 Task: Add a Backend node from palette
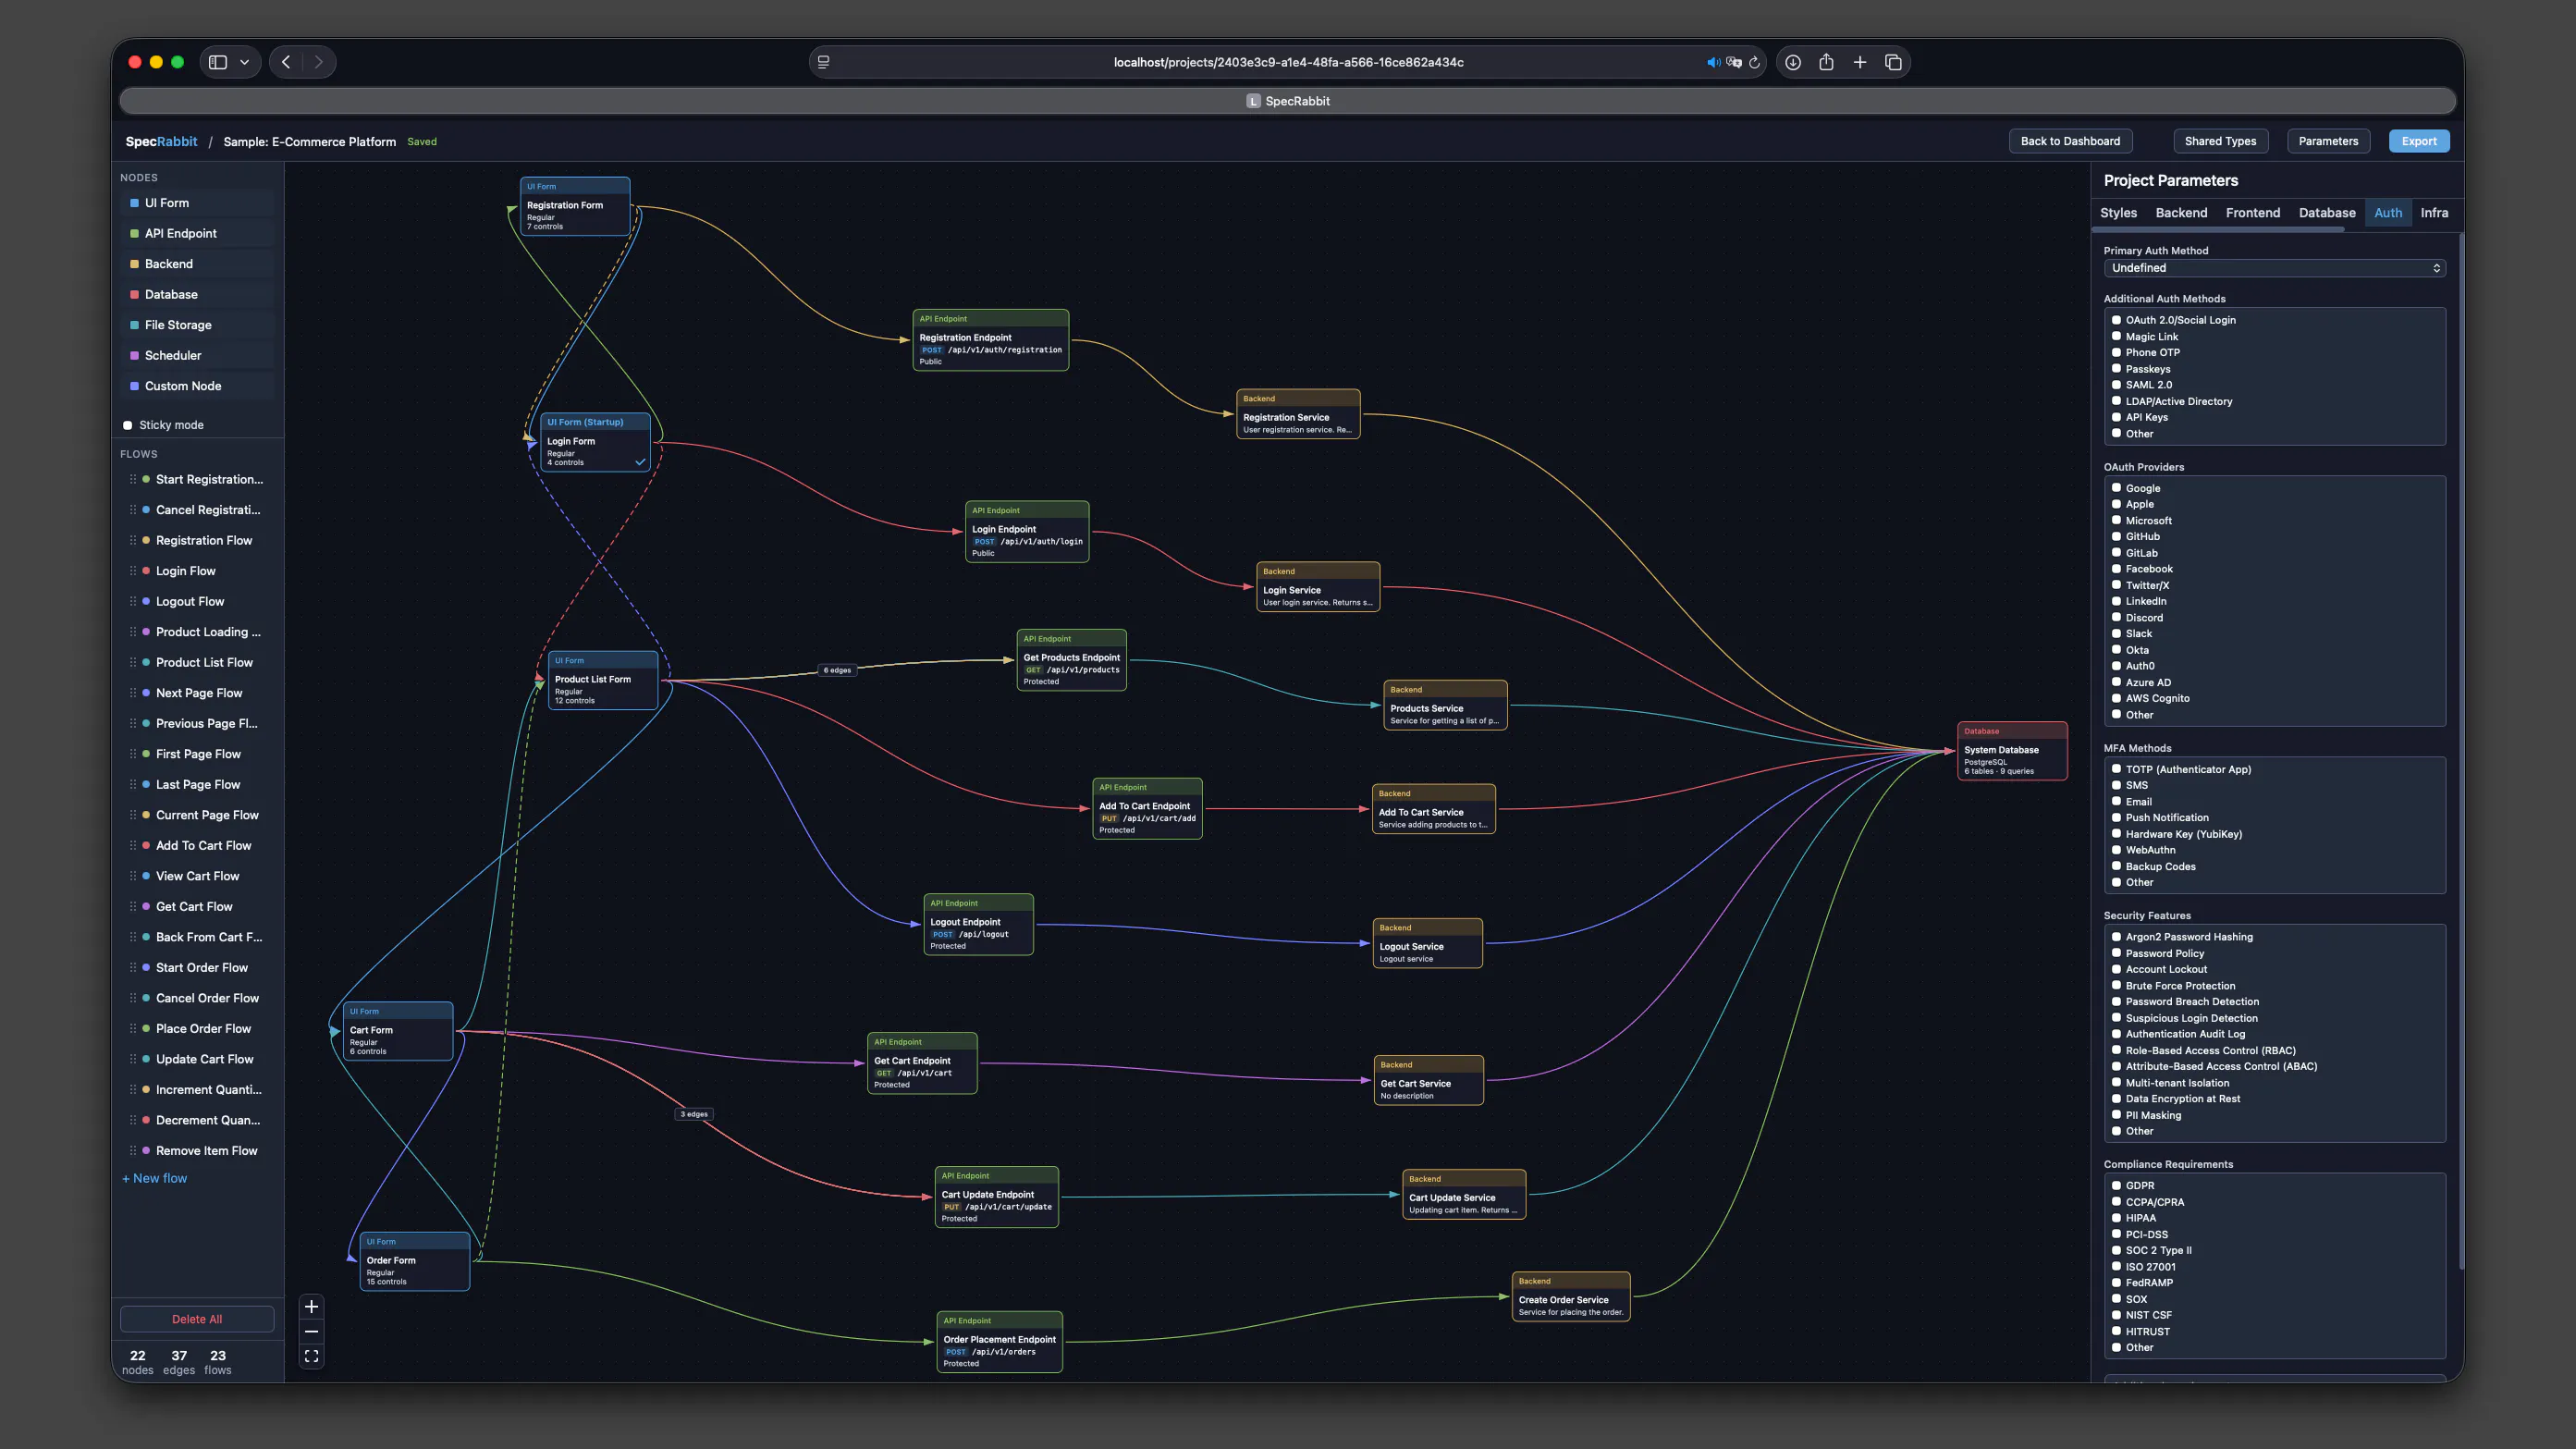[x=197, y=264]
